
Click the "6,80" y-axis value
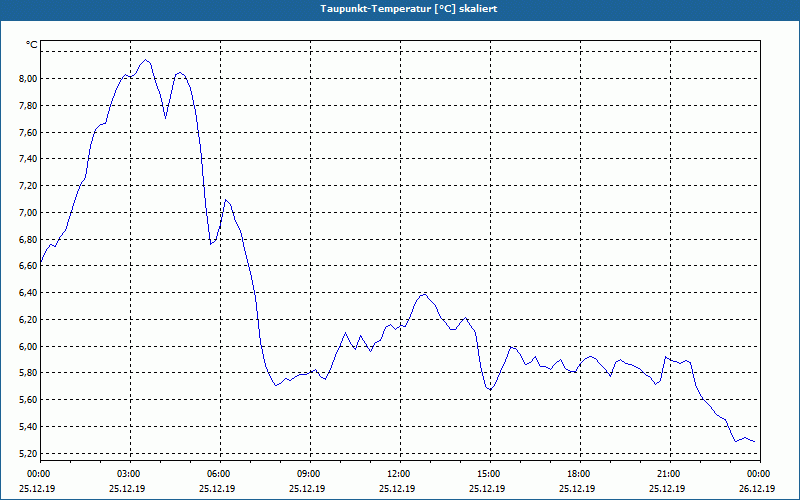(x=29, y=239)
